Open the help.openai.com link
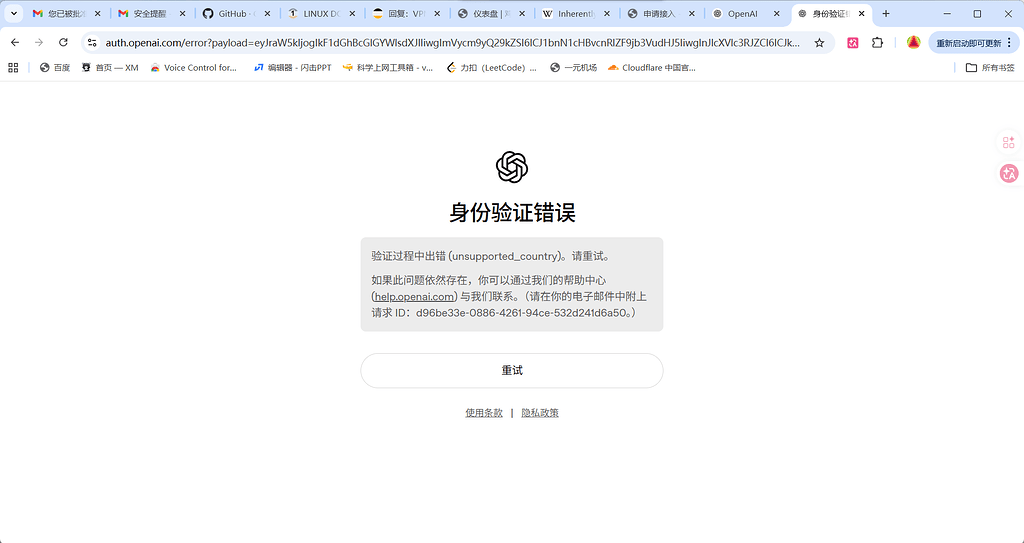1024x543 pixels. pyautogui.click(x=415, y=297)
